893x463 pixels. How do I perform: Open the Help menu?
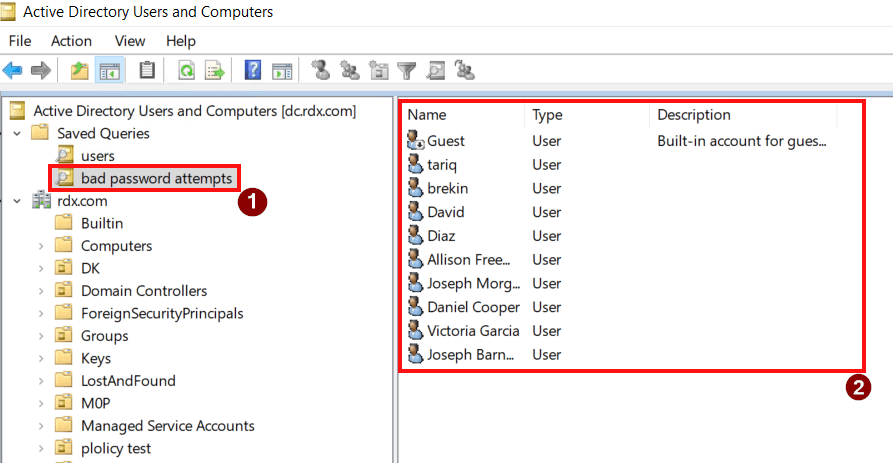pos(181,41)
